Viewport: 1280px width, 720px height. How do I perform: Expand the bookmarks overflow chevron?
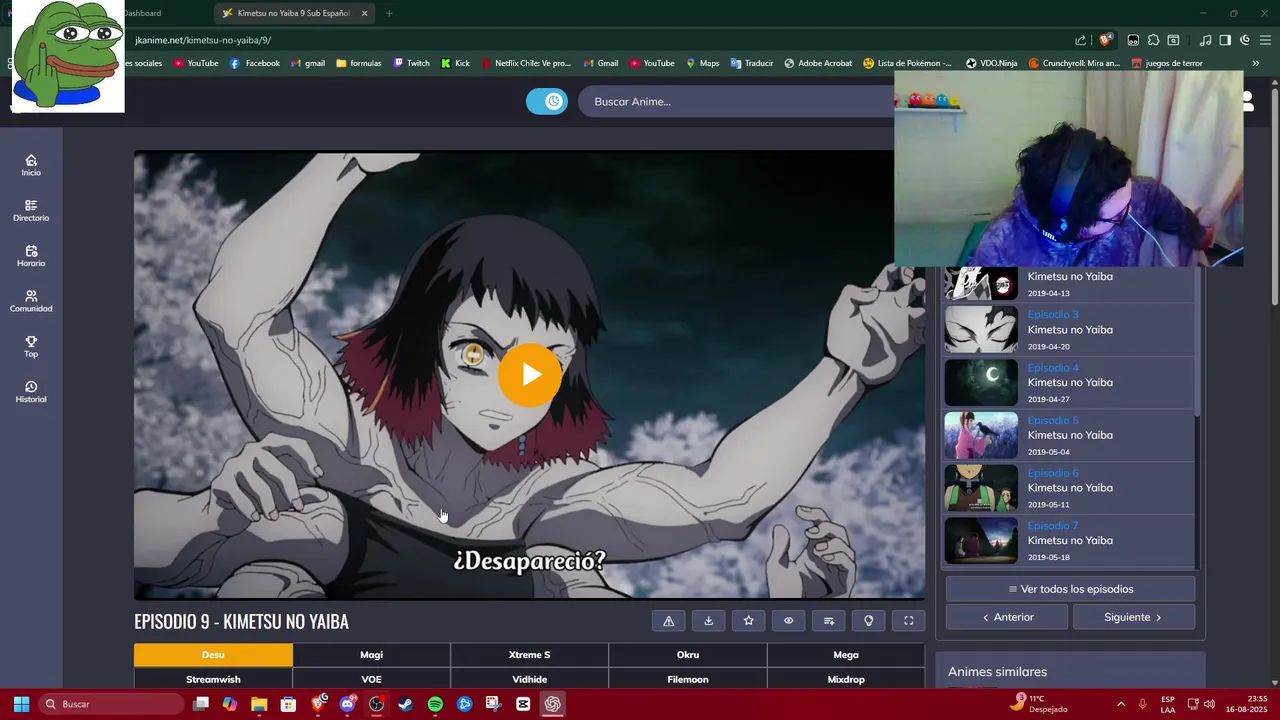tap(1255, 63)
